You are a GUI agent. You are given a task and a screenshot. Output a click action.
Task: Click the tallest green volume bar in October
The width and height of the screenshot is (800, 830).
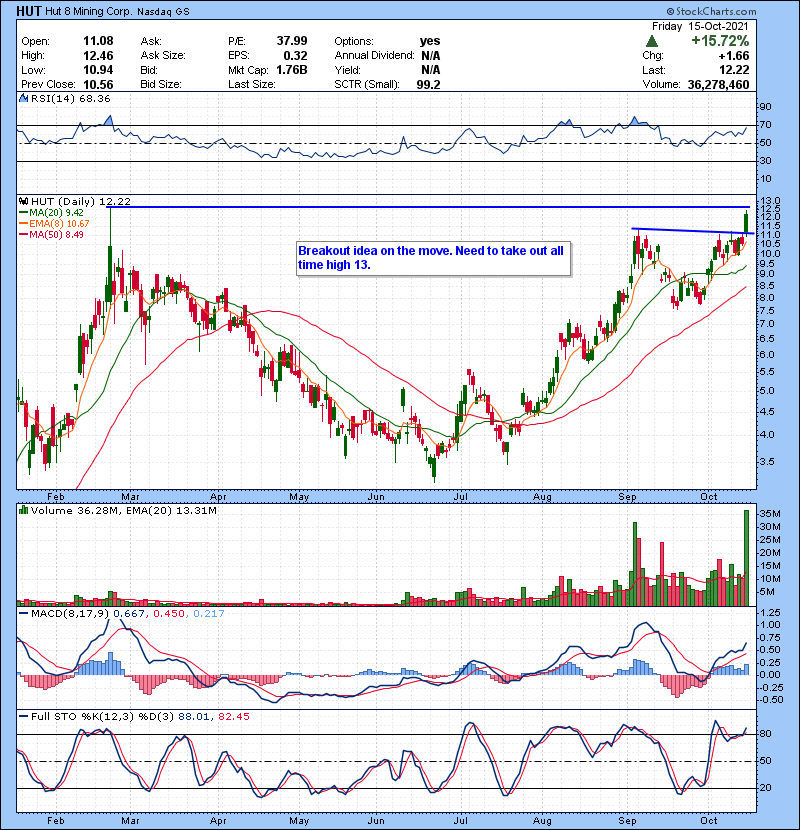tap(747, 558)
